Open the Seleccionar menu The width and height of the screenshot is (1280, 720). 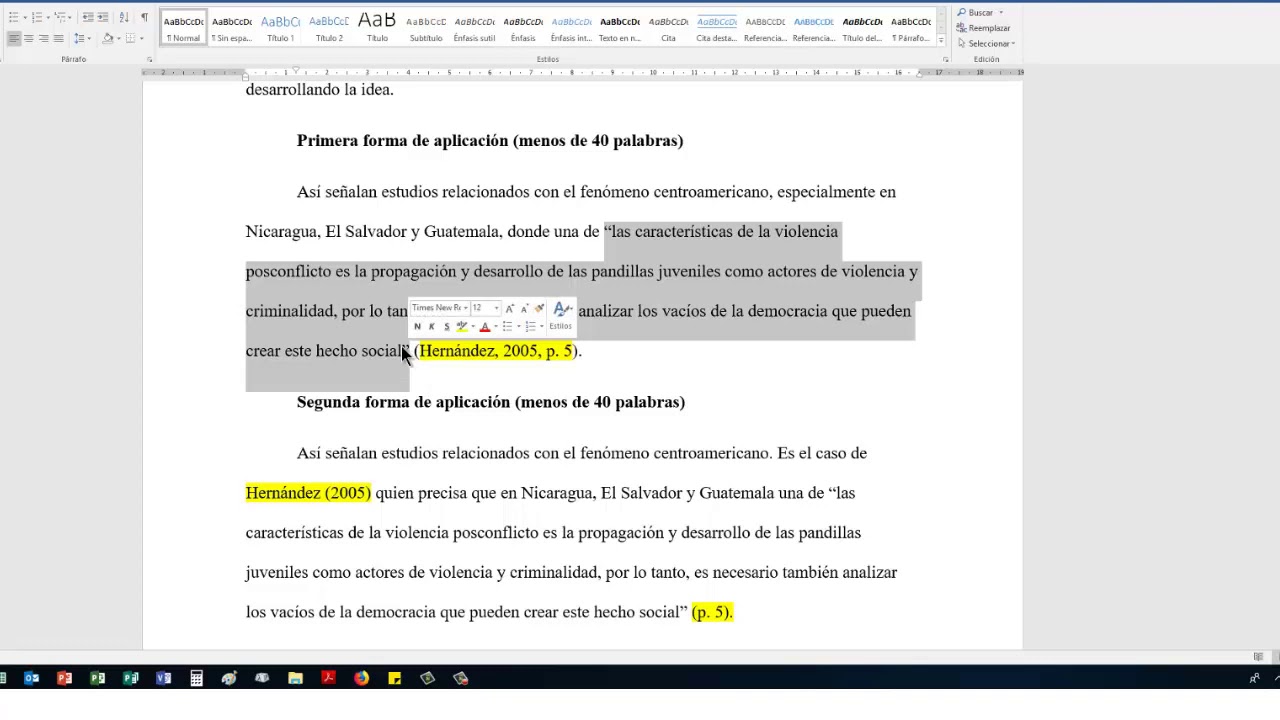pos(985,44)
